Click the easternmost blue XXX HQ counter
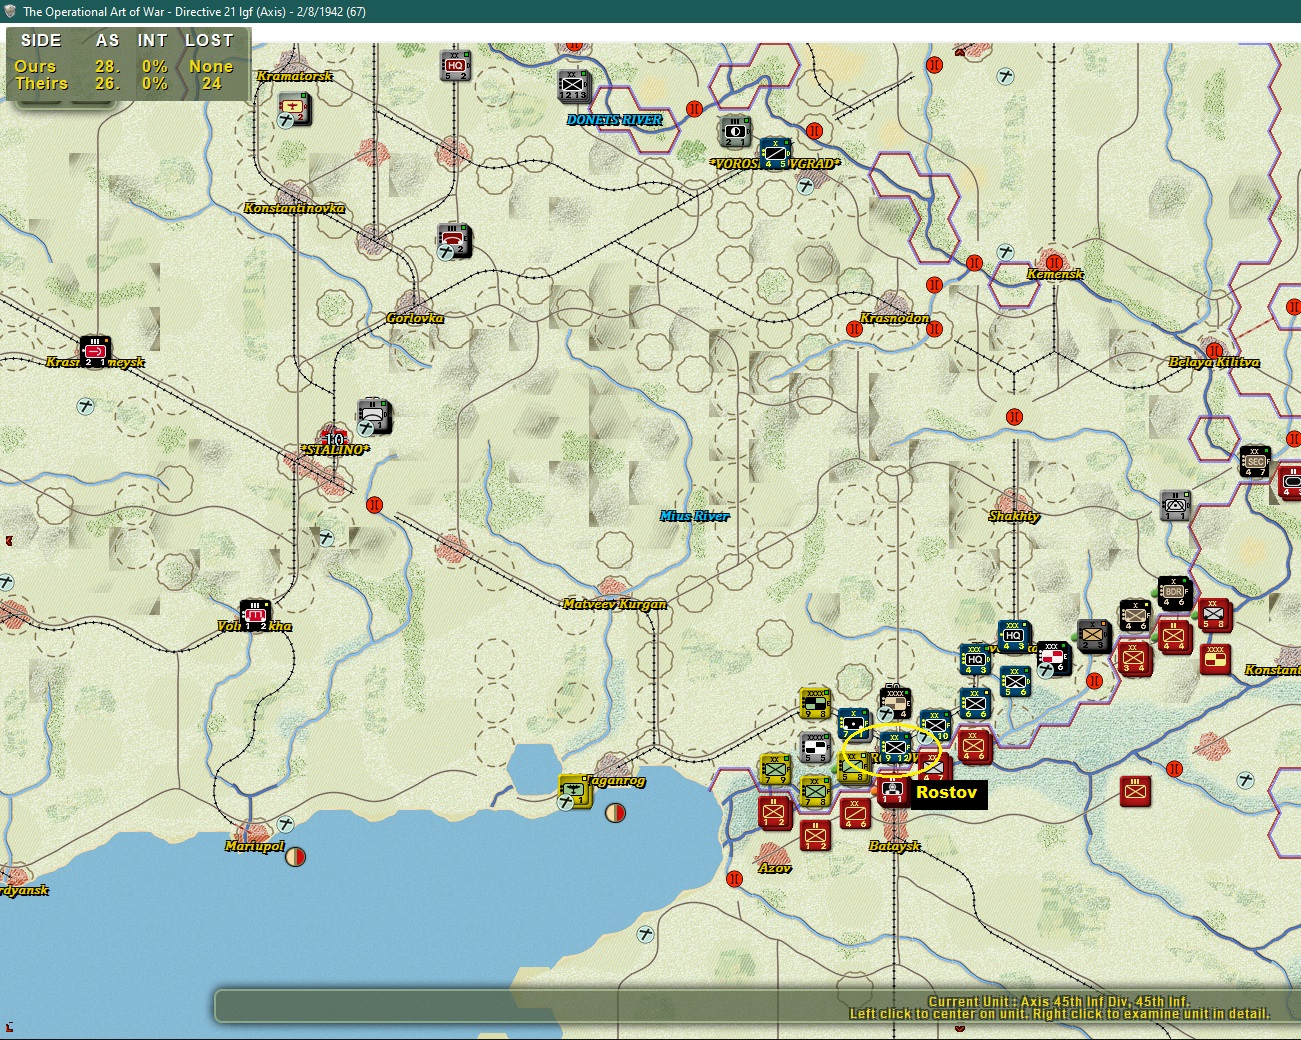The height and width of the screenshot is (1040, 1301). pos(1014,637)
